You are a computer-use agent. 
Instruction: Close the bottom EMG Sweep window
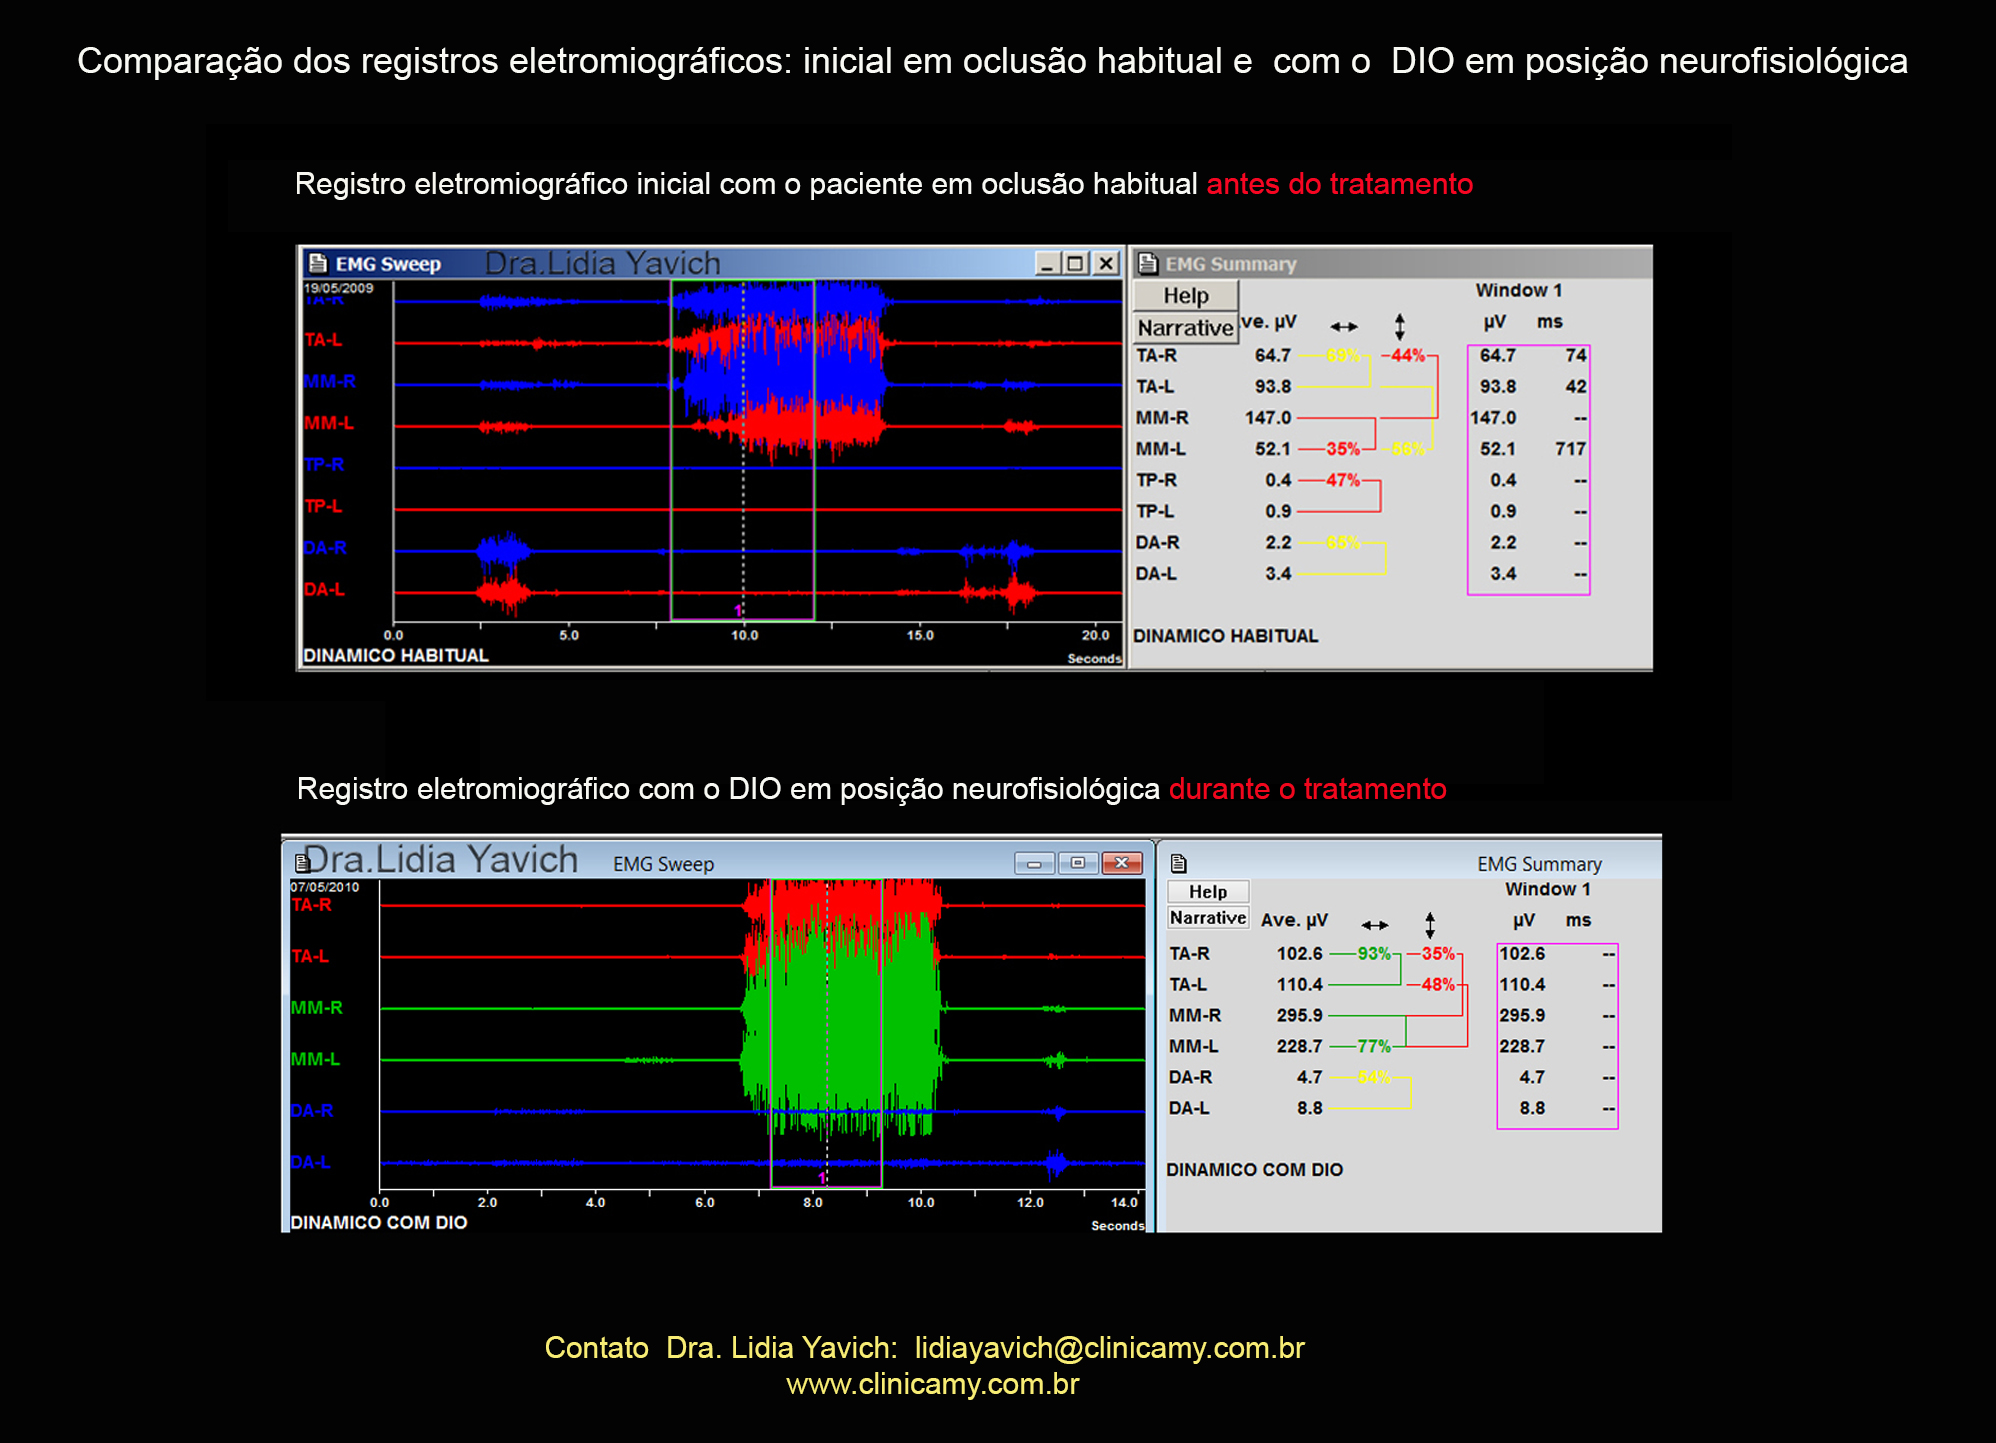tap(1122, 863)
